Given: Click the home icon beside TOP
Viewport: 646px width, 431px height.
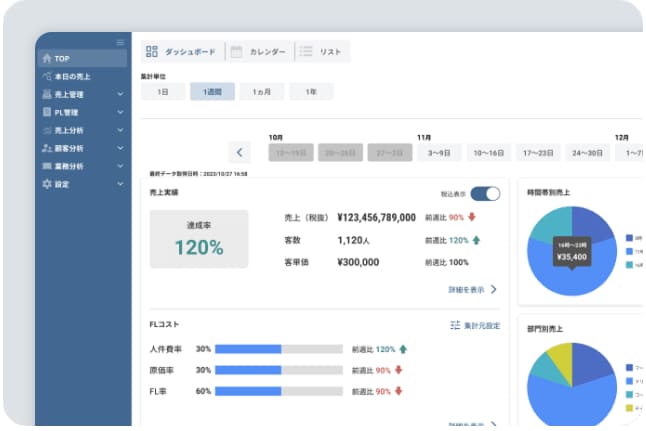Looking at the screenshot, I should click(47, 58).
